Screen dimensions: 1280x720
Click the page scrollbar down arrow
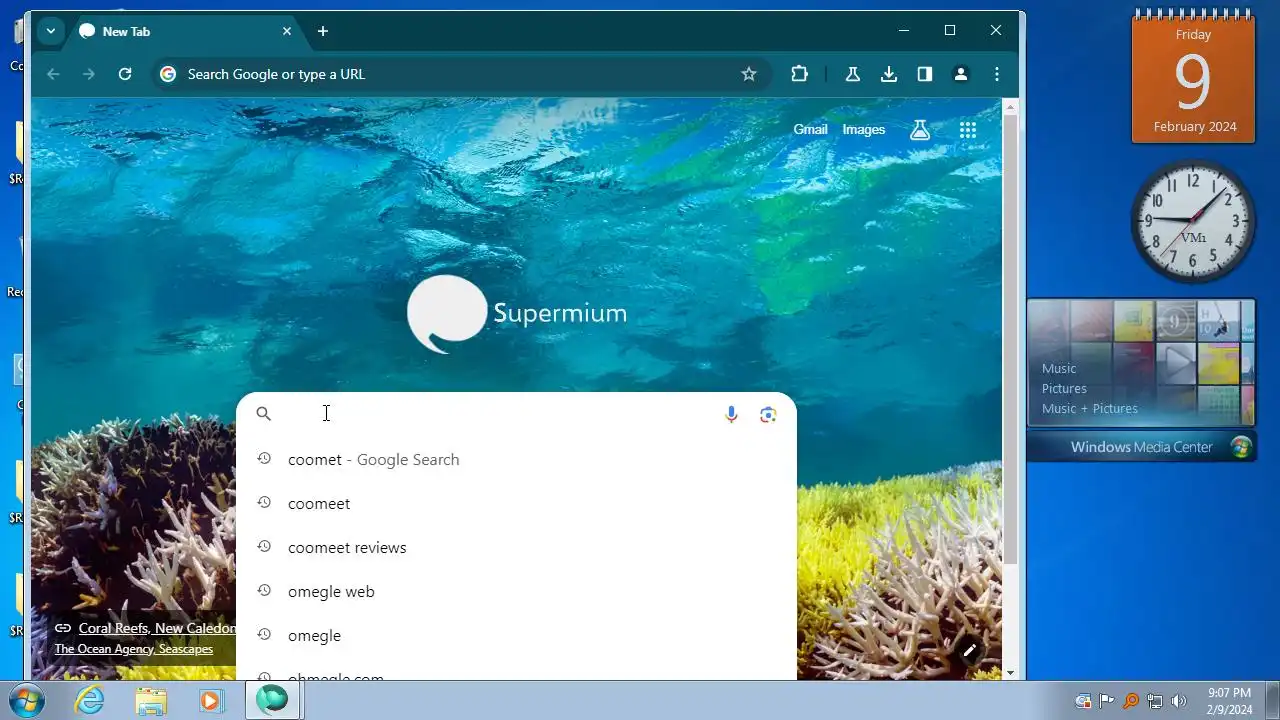tap(1010, 673)
